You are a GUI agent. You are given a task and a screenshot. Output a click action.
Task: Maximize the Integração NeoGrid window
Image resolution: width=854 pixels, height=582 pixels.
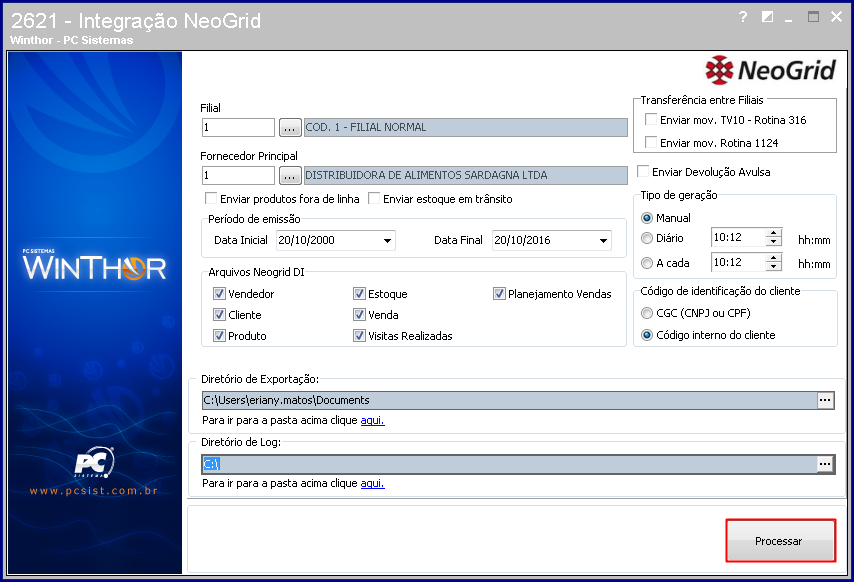[x=813, y=17]
